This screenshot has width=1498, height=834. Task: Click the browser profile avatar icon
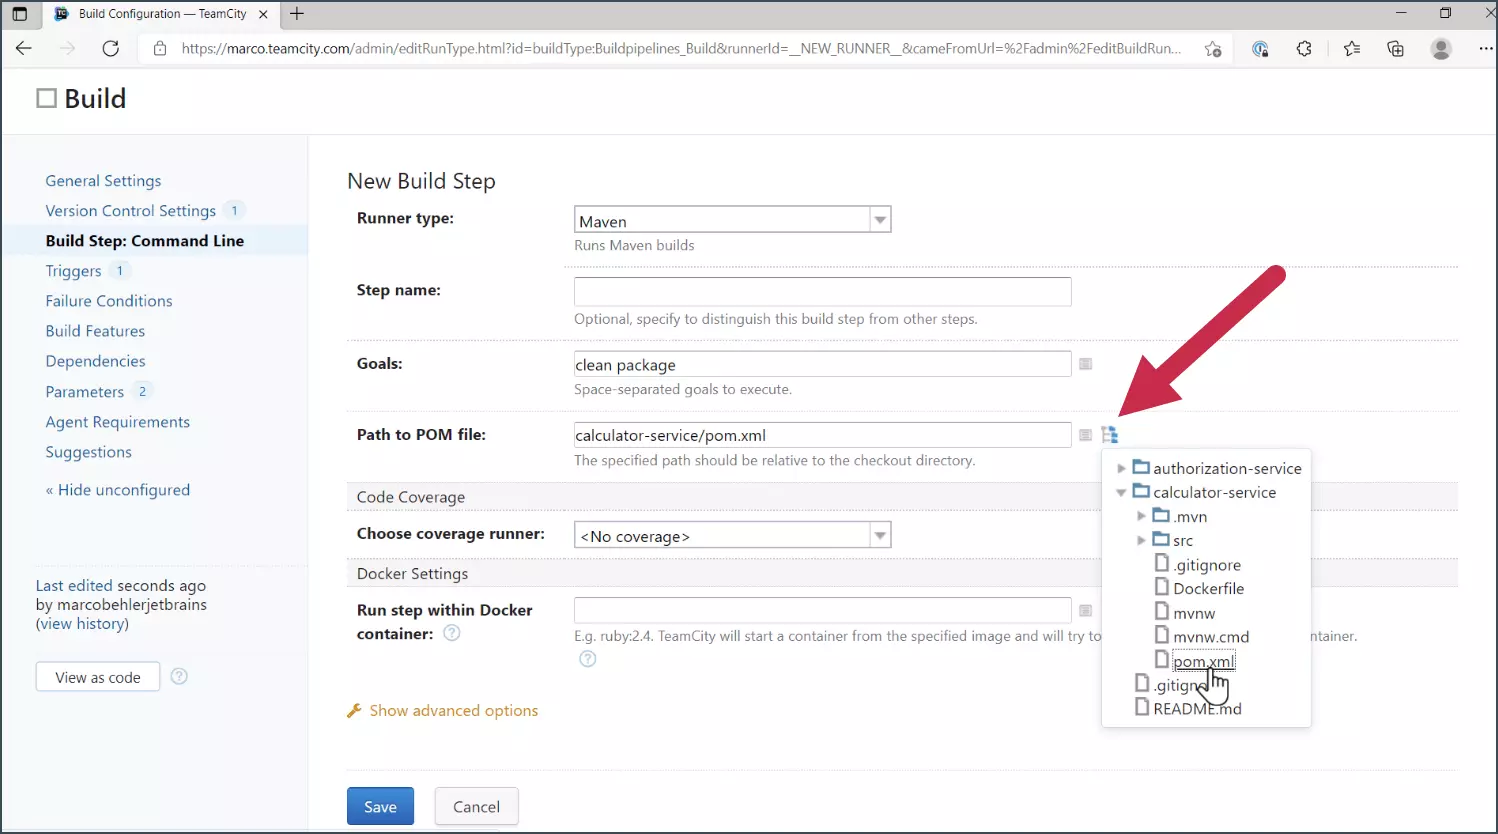pyautogui.click(x=1441, y=48)
